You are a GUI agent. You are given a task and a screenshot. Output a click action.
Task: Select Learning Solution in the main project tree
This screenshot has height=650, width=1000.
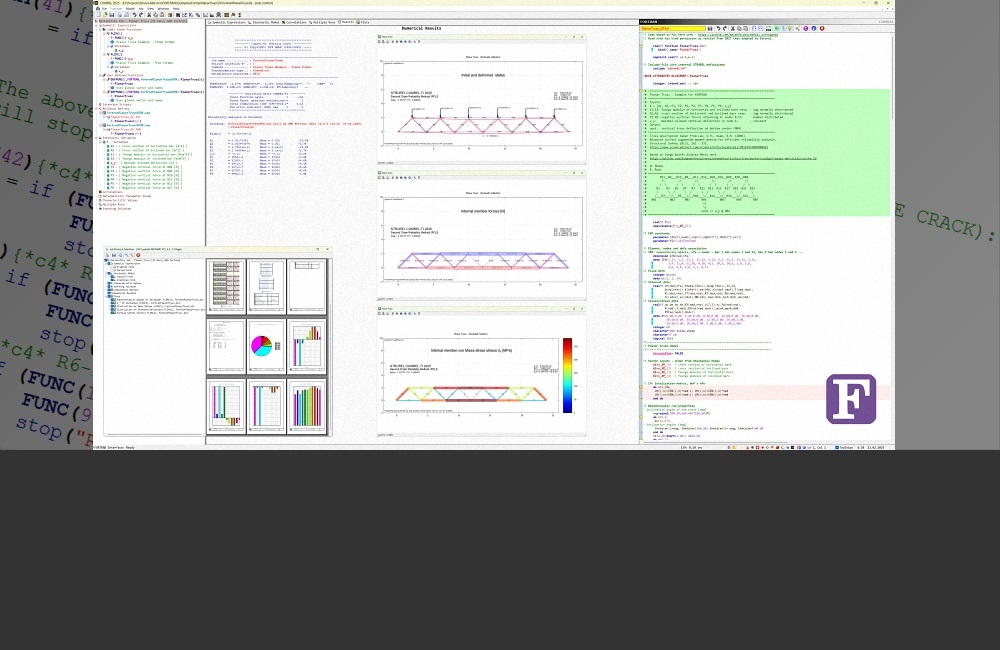[x=116, y=209]
